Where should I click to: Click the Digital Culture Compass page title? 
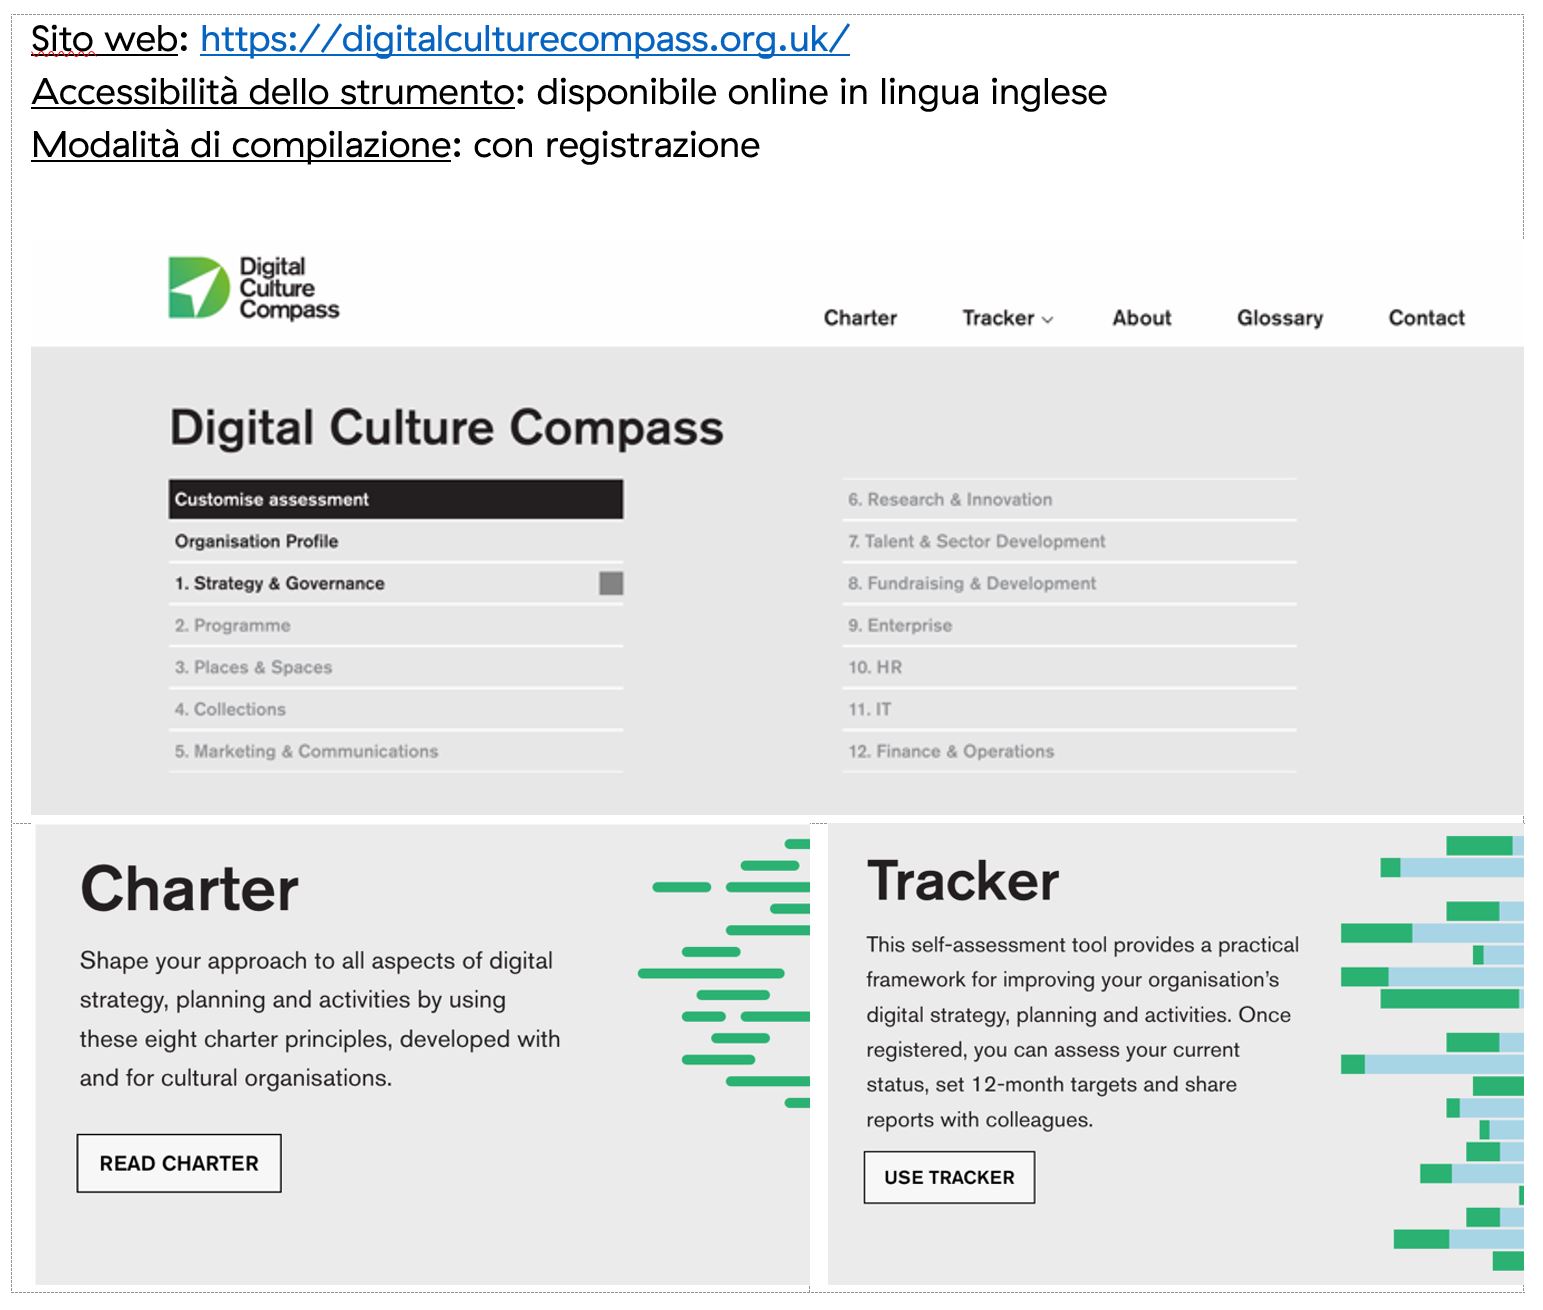[x=446, y=427]
